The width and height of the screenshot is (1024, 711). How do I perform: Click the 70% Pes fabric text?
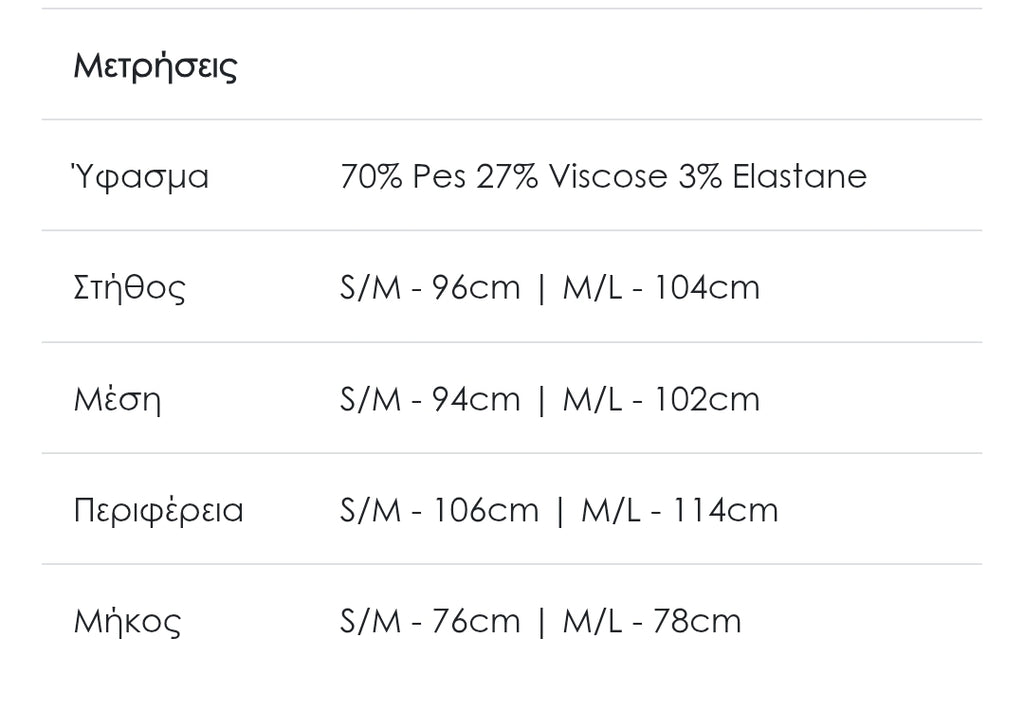403,177
